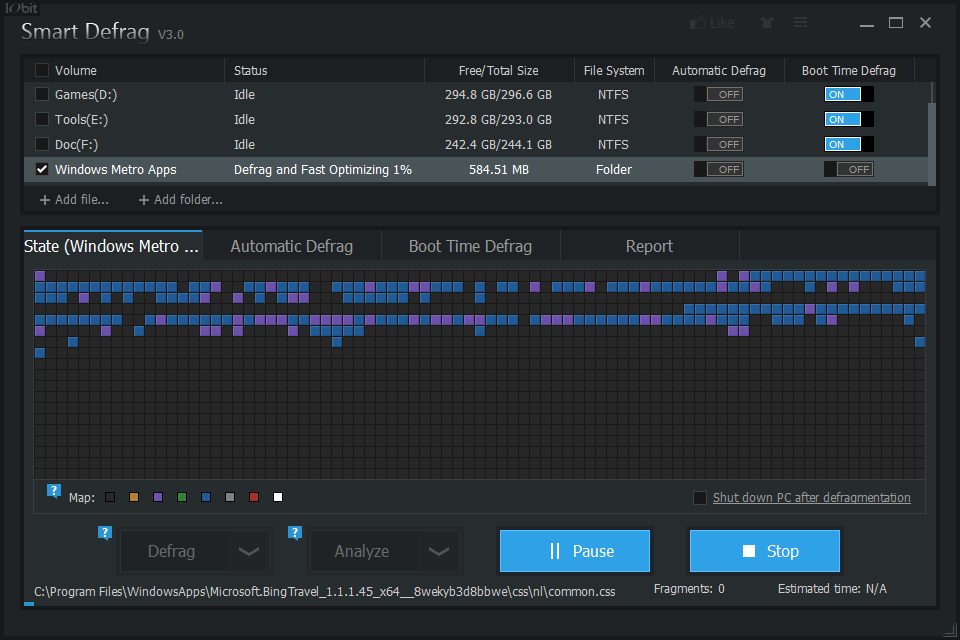This screenshot has width=960, height=640.
Task: Enable Automatic Defrag for Tools(E:)
Action: point(719,119)
